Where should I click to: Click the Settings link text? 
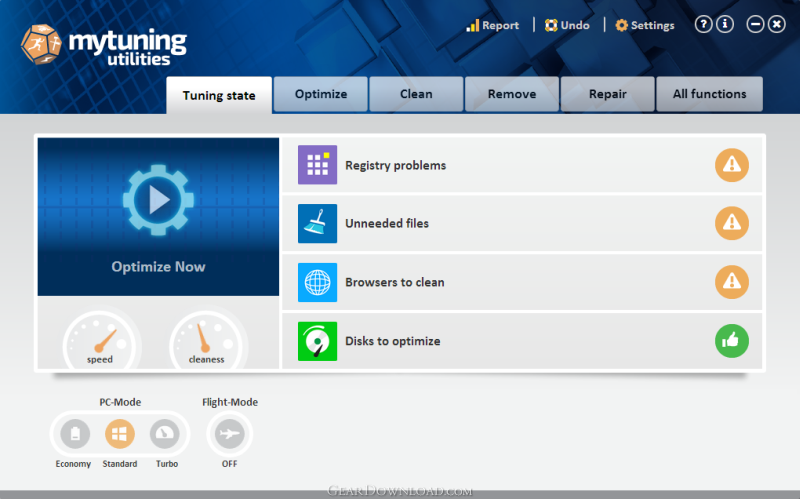point(653,26)
